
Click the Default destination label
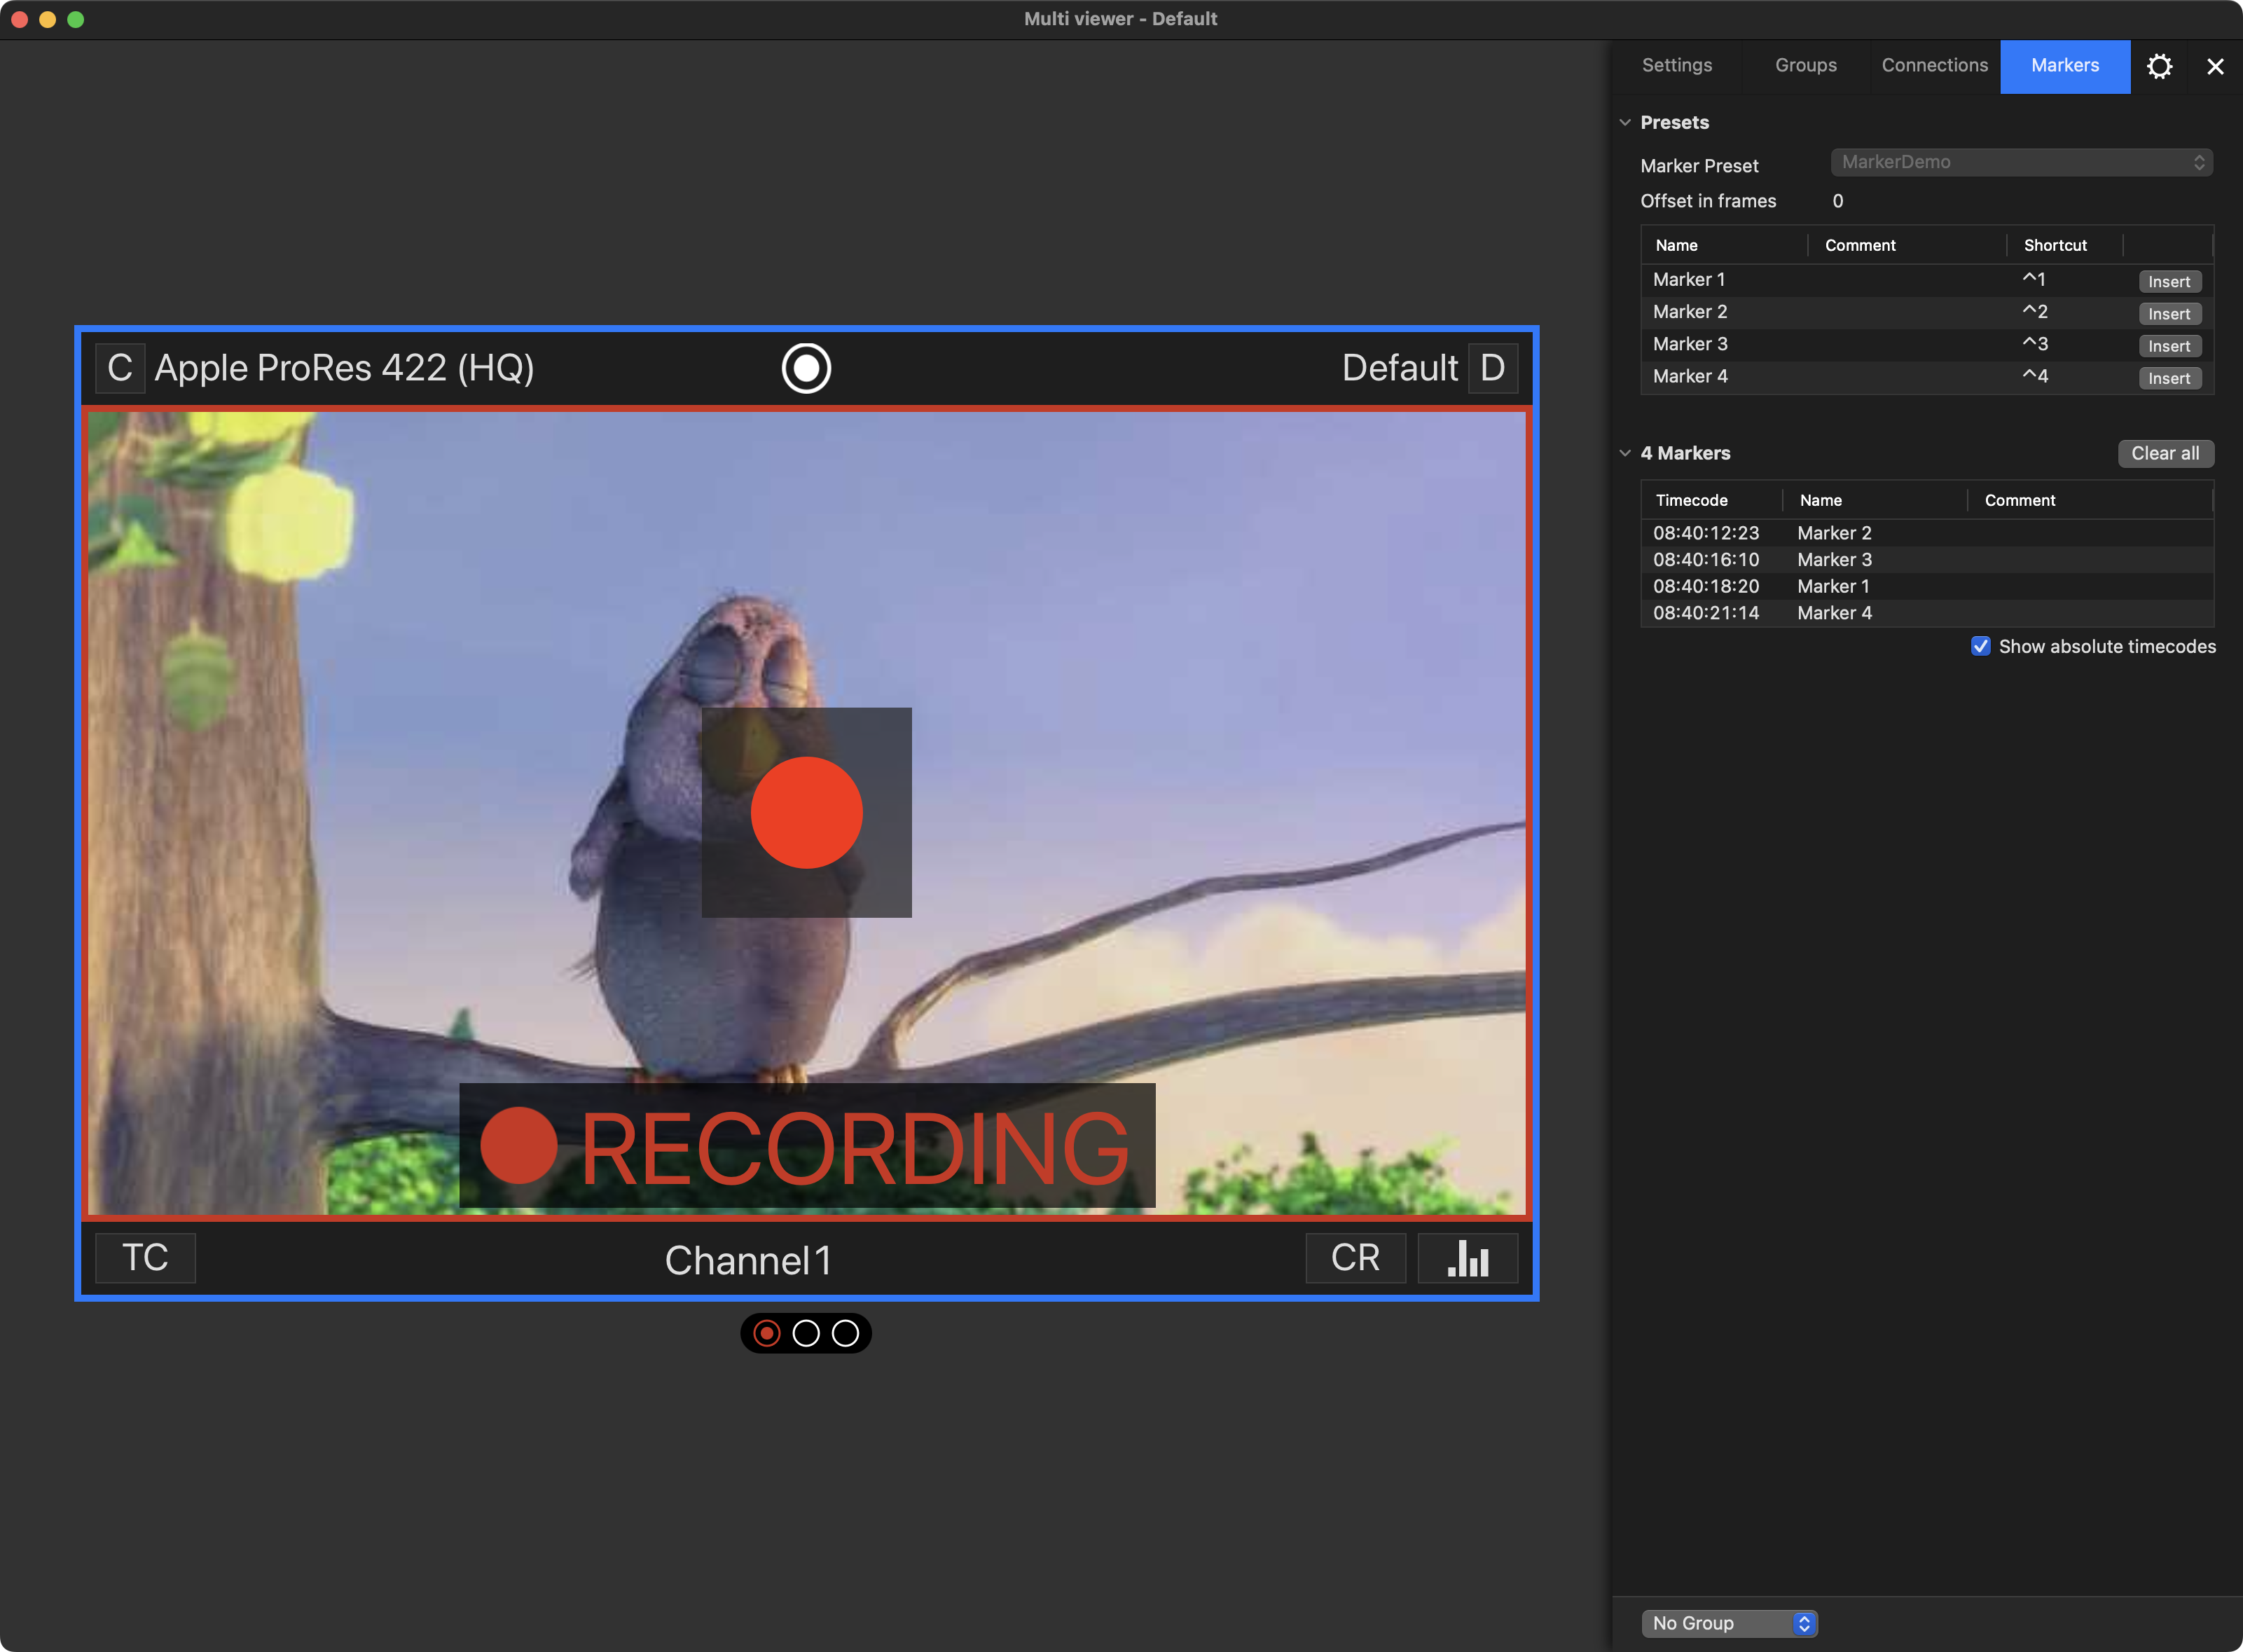1399,368
